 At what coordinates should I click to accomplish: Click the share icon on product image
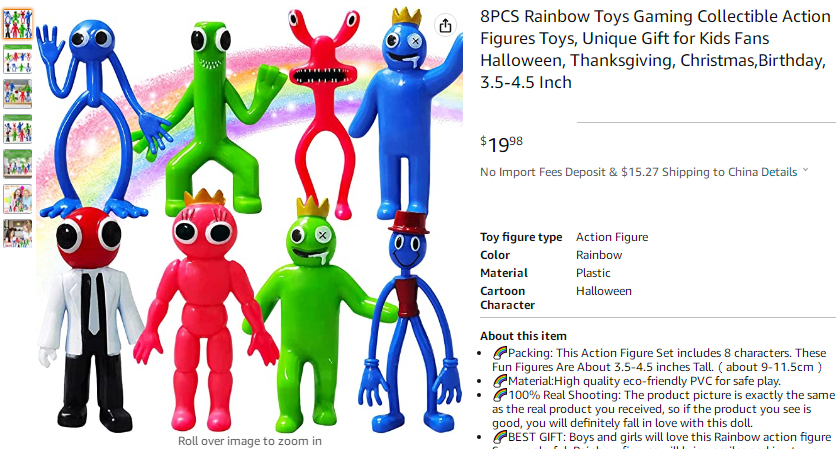[x=445, y=25]
